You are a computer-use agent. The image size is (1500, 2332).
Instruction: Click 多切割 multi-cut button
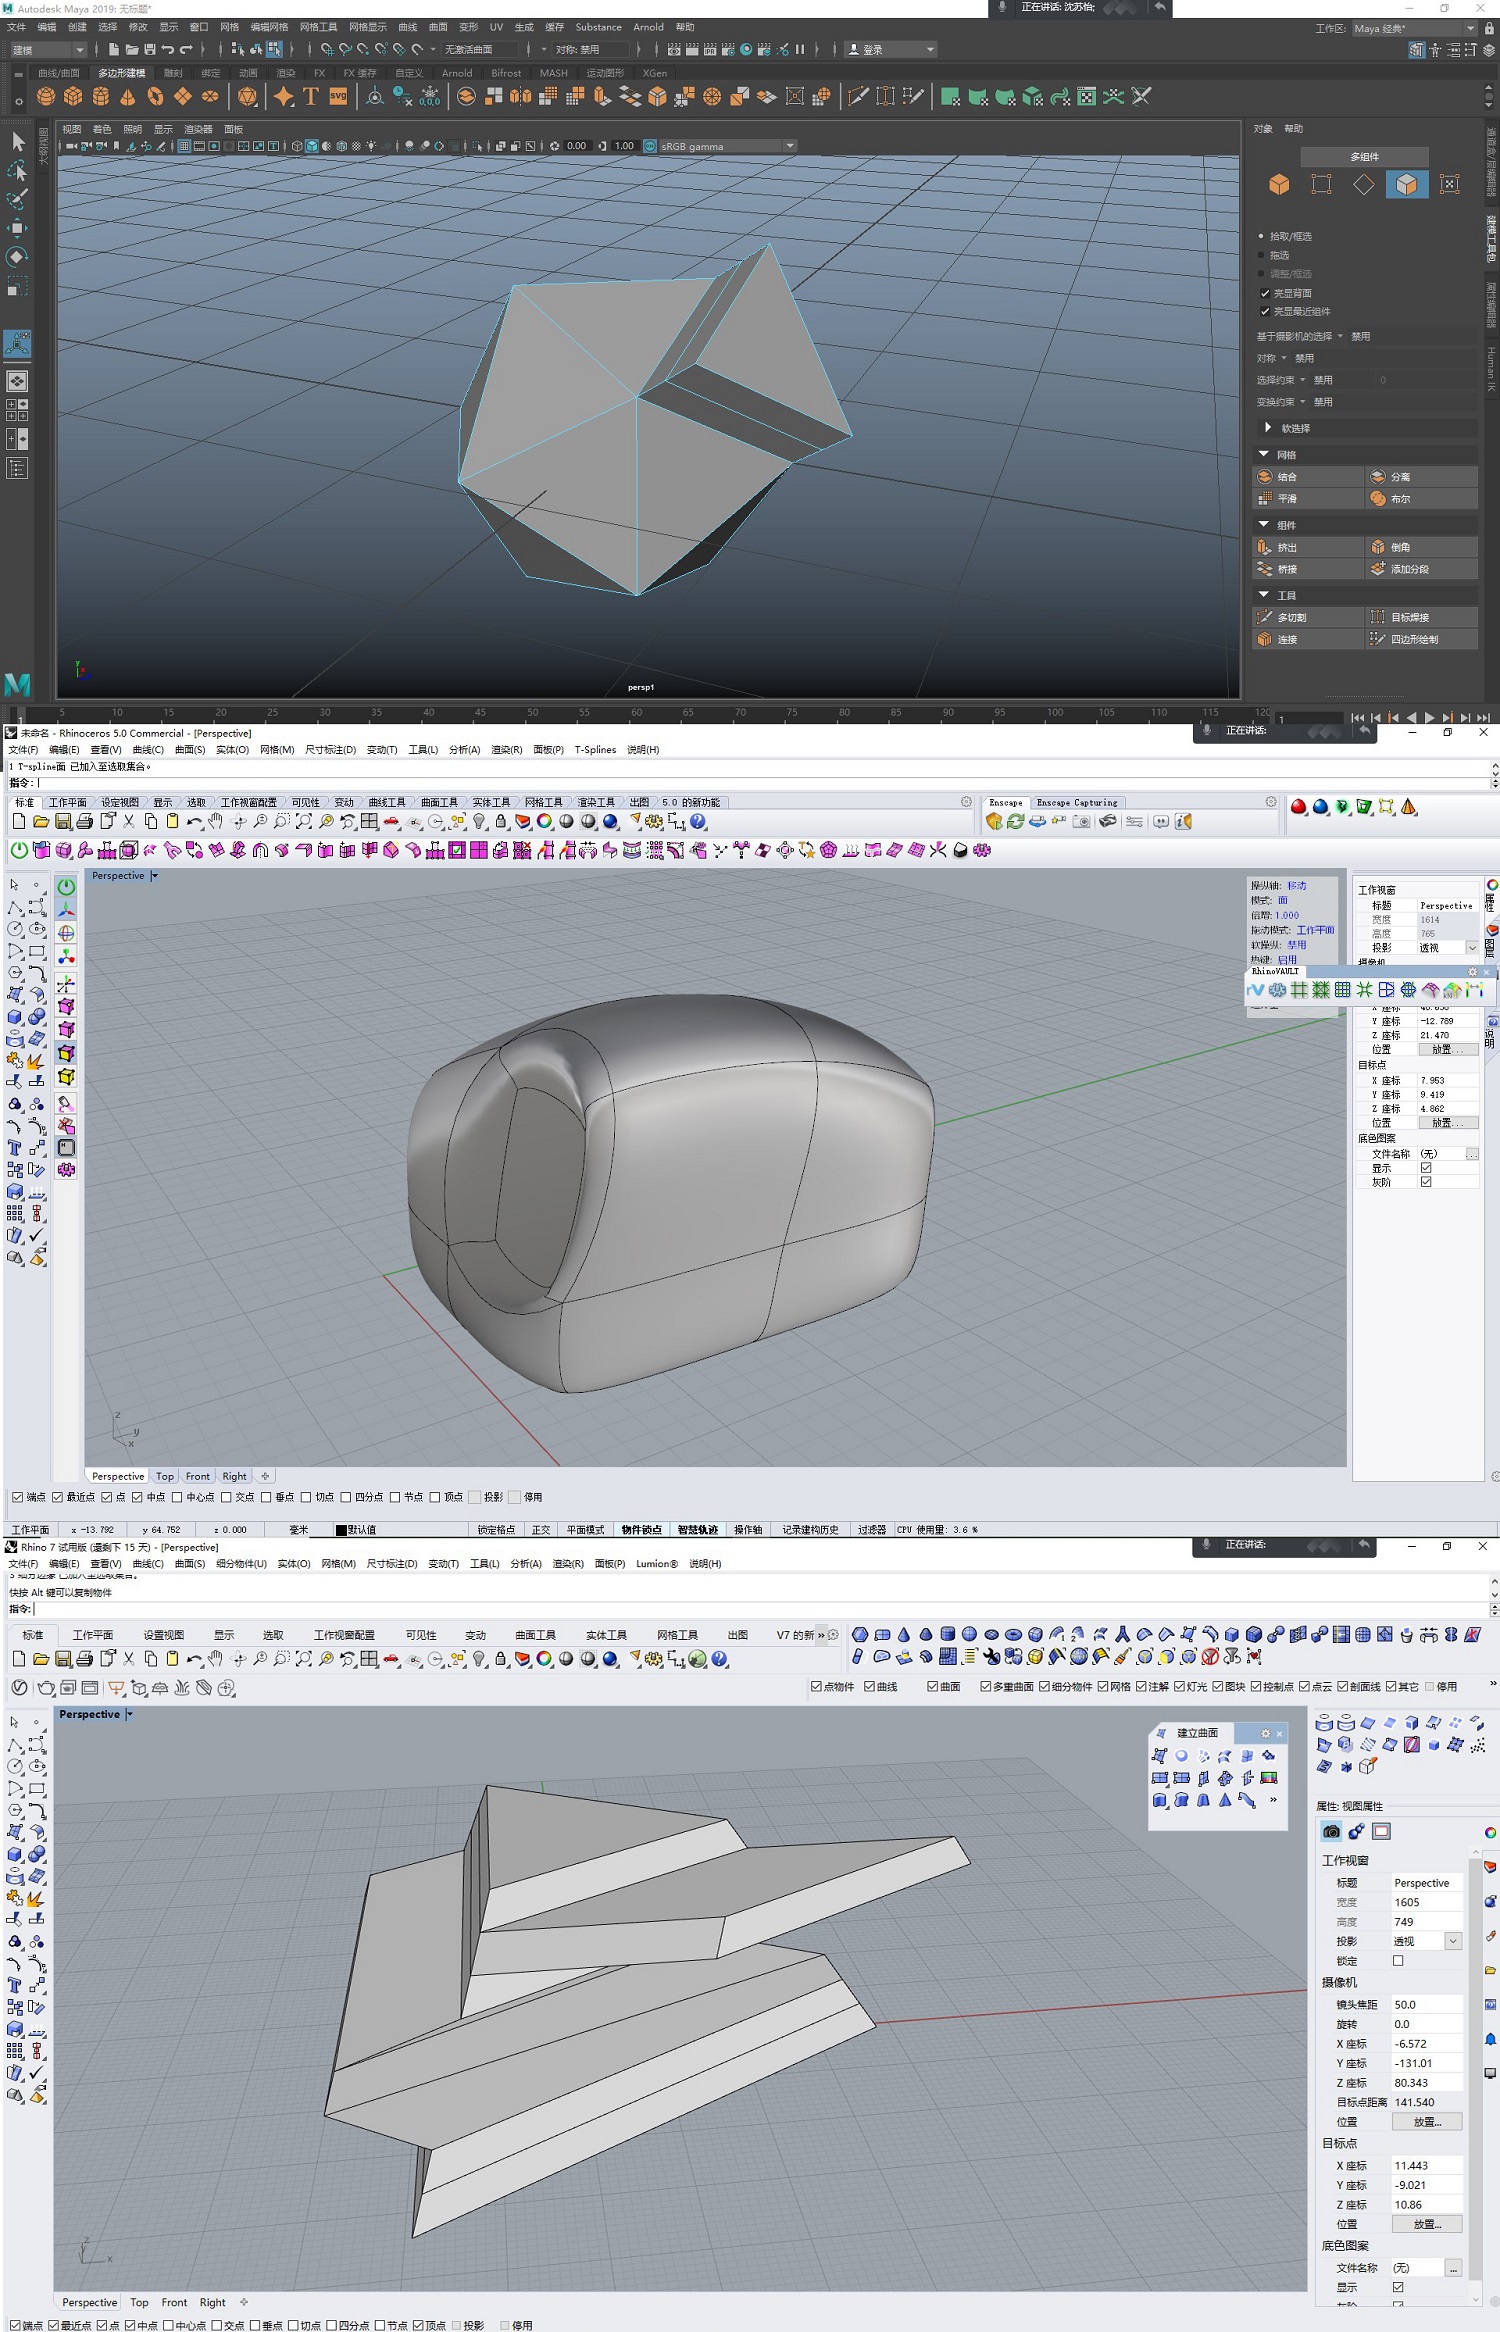(x=1308, y=617)
